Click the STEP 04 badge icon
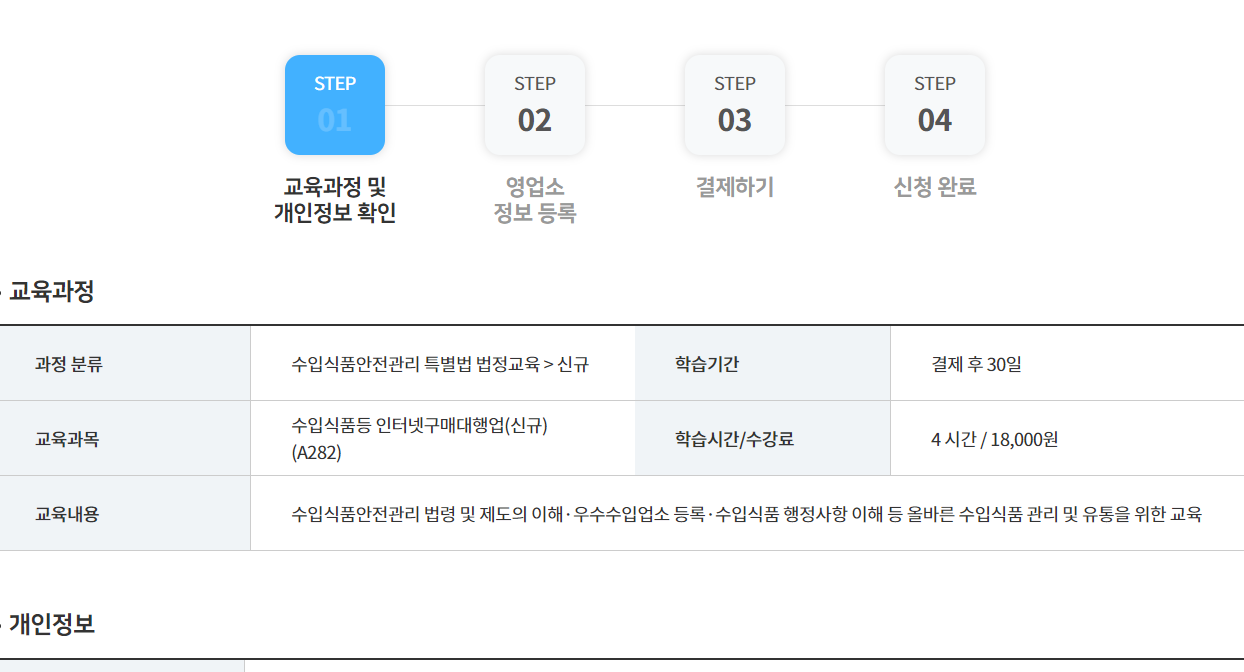This screenshot has height=672, width=1244. [x=934, y=104]
